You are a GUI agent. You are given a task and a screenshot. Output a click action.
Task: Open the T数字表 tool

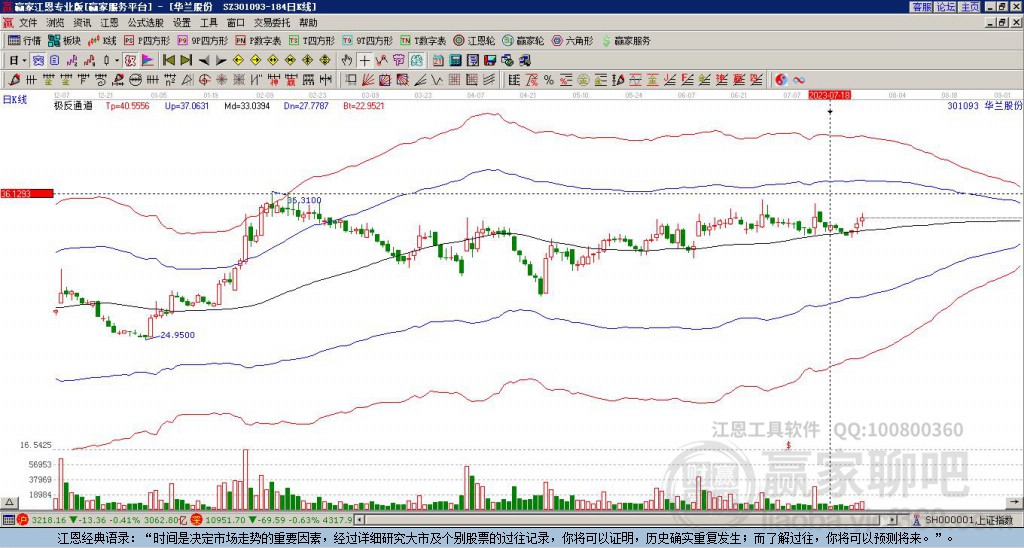point(423,40)
